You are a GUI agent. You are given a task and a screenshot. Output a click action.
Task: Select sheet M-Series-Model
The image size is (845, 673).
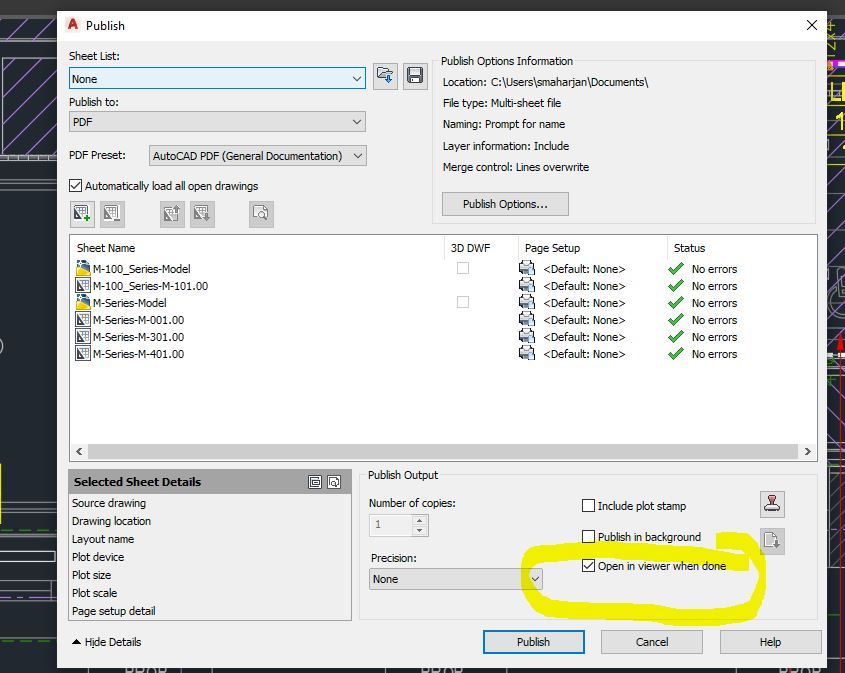tap(129, 302)
